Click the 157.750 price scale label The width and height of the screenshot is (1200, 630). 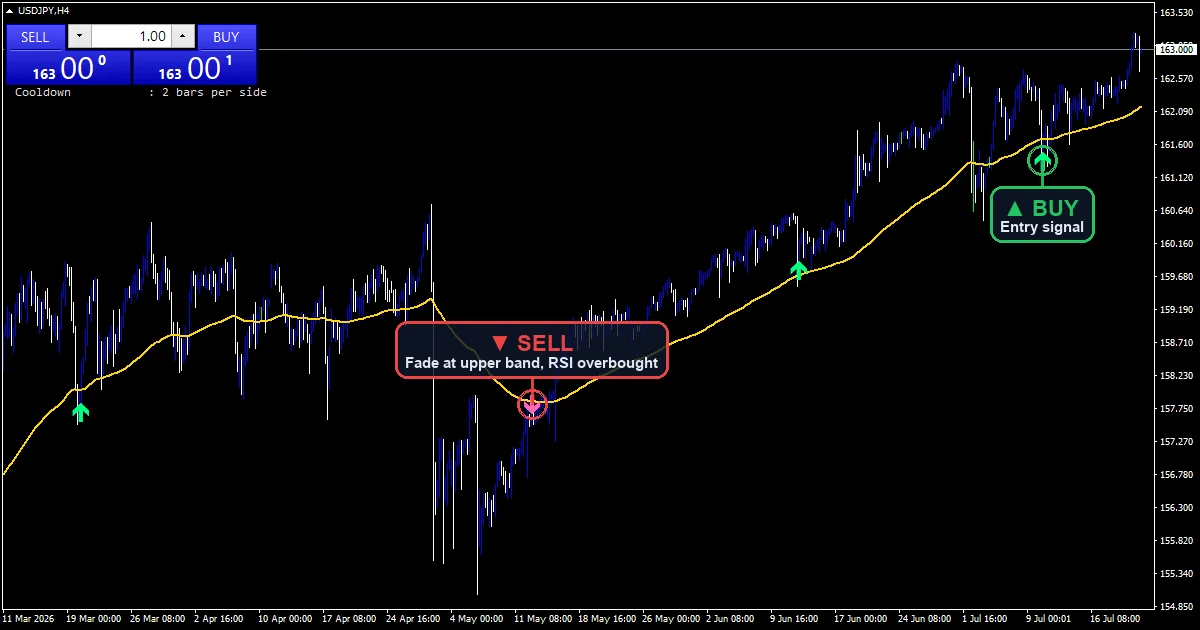click(1175, 409)
